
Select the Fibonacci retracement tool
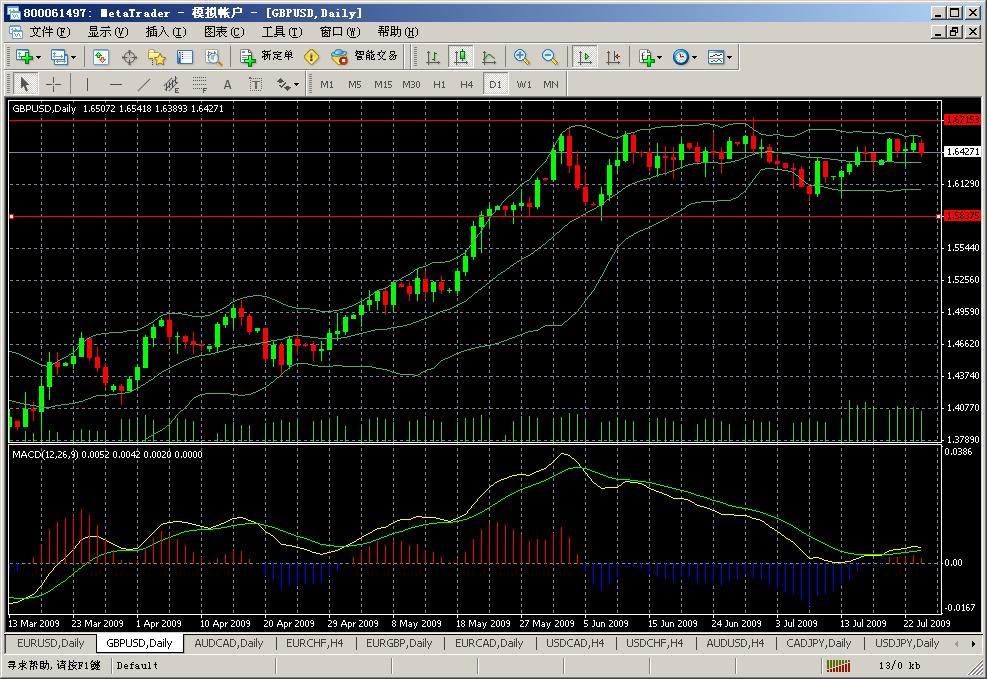[x=199, y=84]
